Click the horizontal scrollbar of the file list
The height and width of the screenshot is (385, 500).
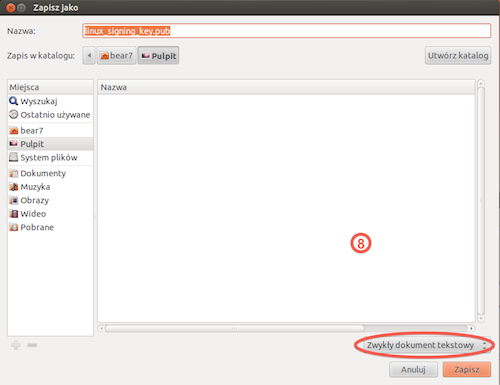(x=235, y=328)
